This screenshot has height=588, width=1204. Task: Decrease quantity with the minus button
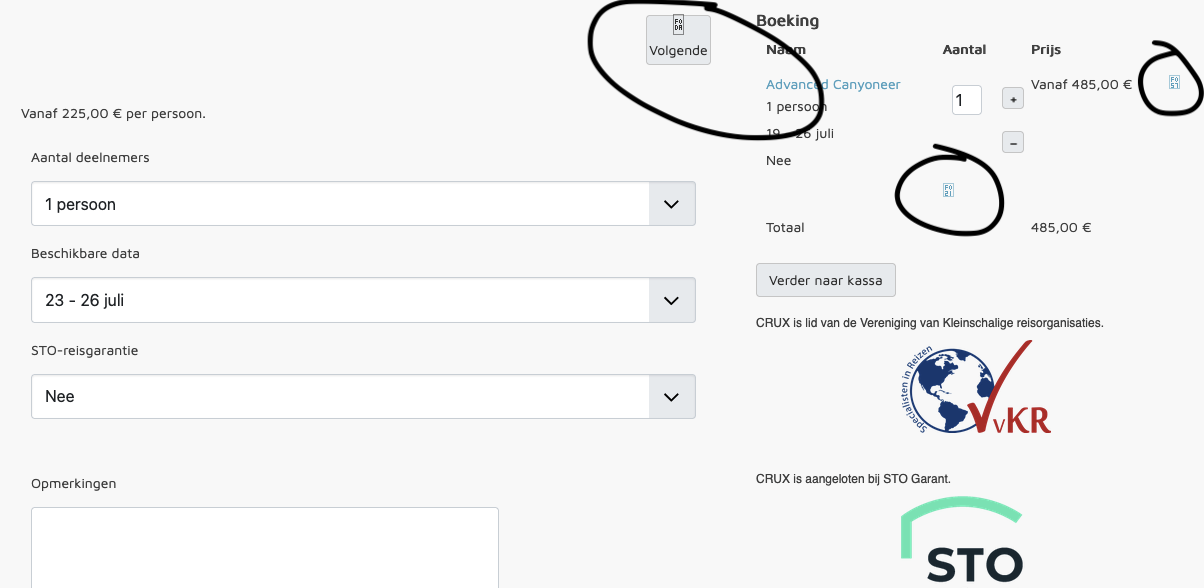[x=1013, y=143]
